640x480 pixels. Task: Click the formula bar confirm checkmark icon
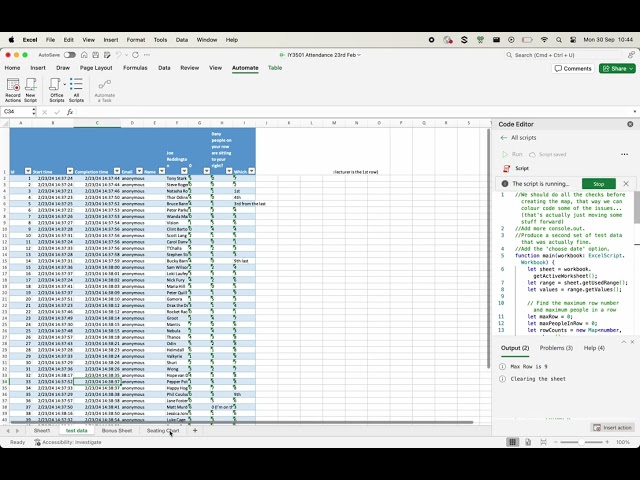[57, 112]
